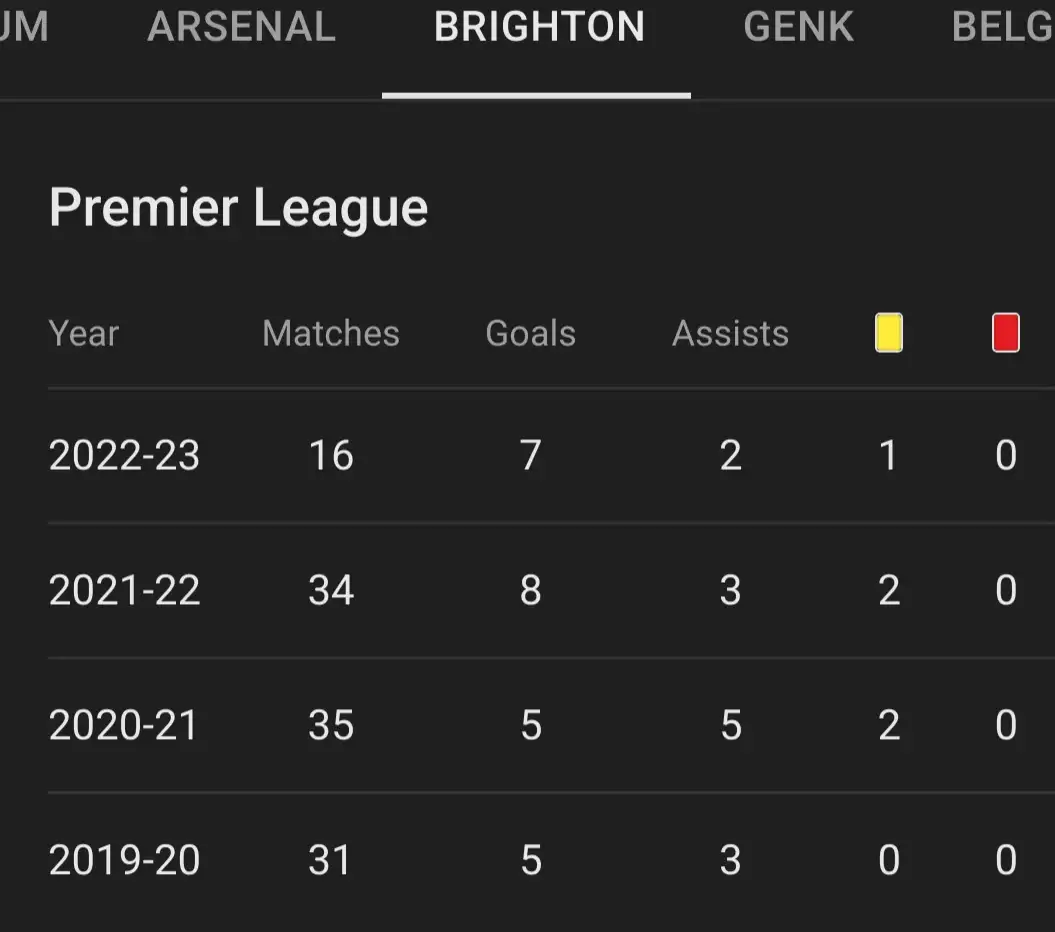1055x932 pixels.
Task: Click the Assists column header
Action: coord(730,334)
